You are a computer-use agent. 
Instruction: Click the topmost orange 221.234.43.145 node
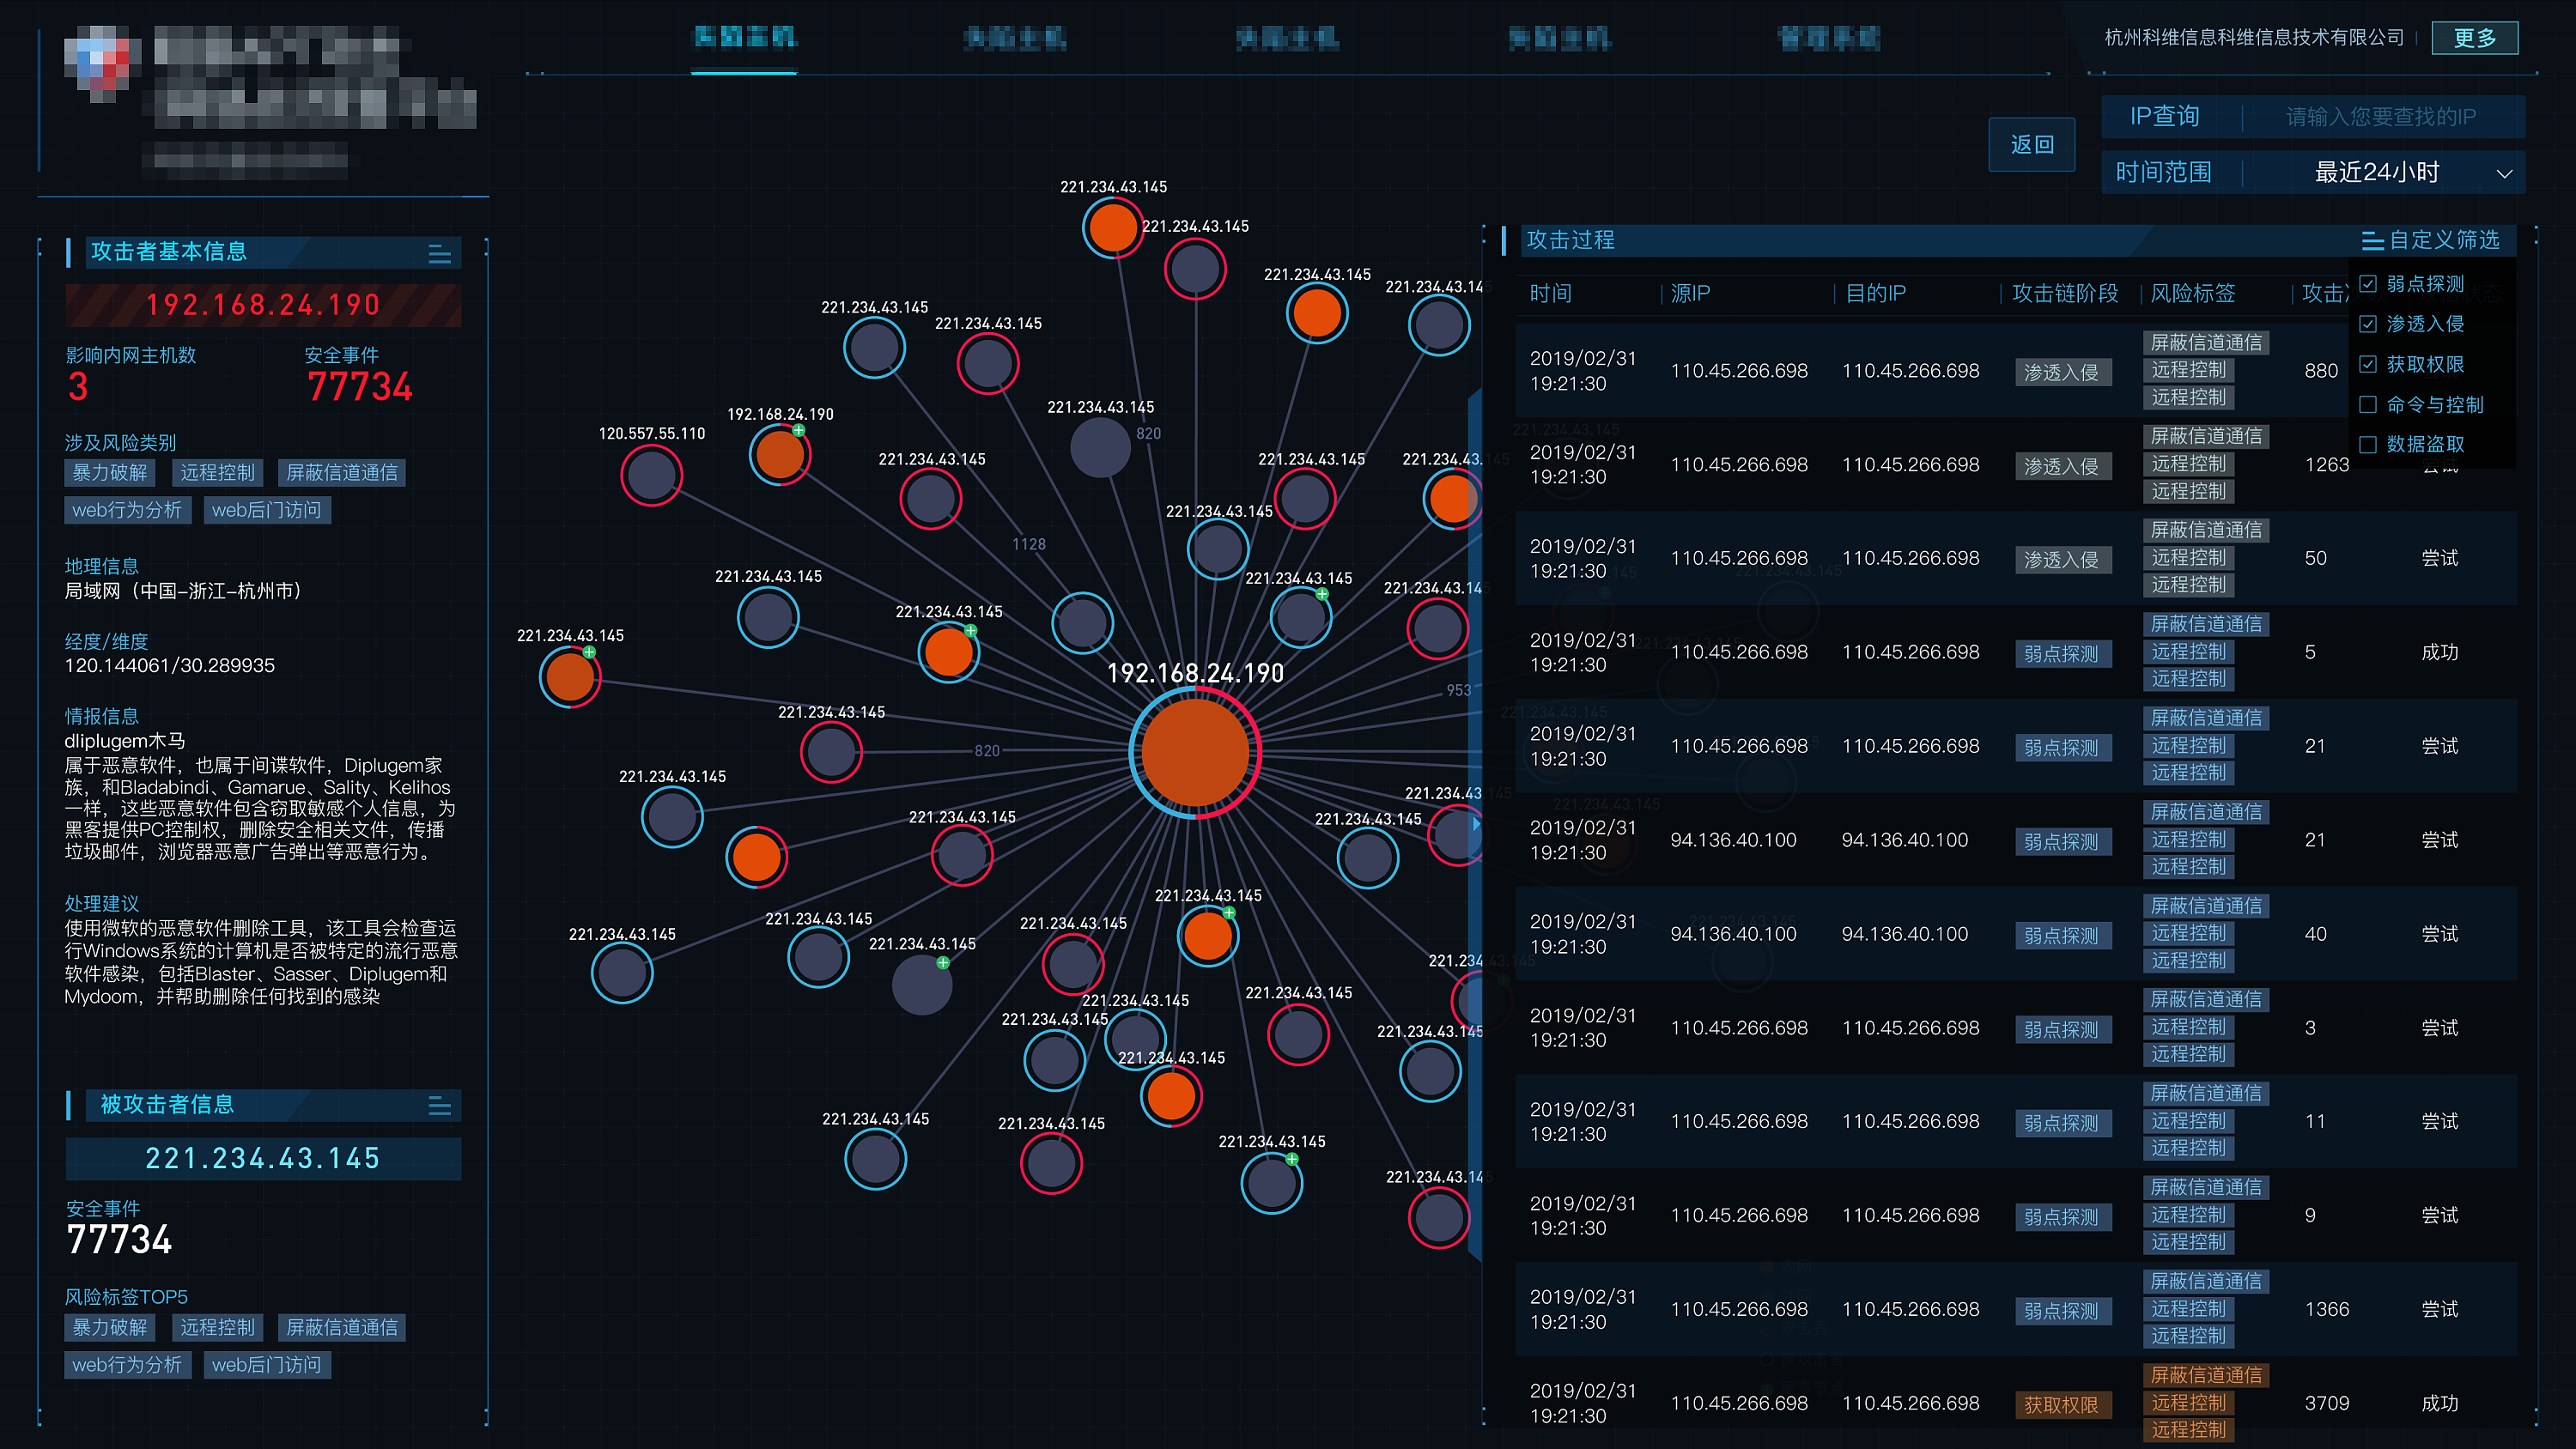click(x=1112, y=228)
